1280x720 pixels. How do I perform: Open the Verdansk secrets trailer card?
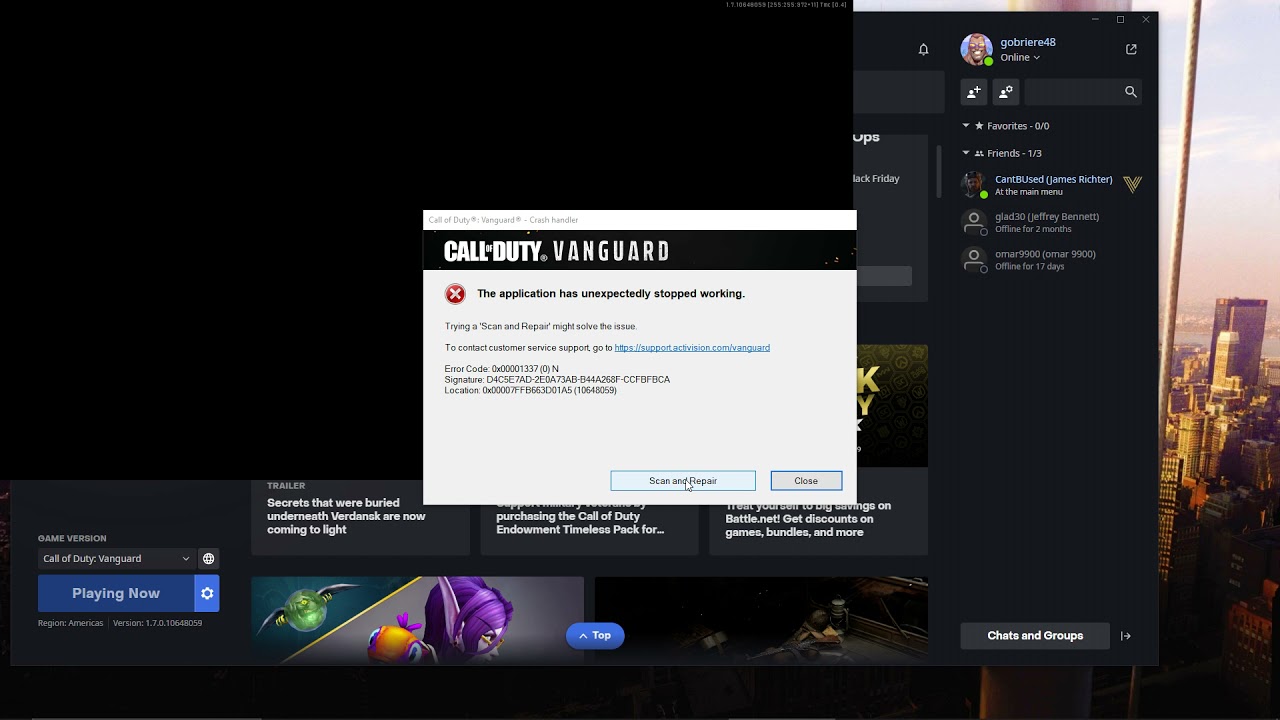pos(360,517)
